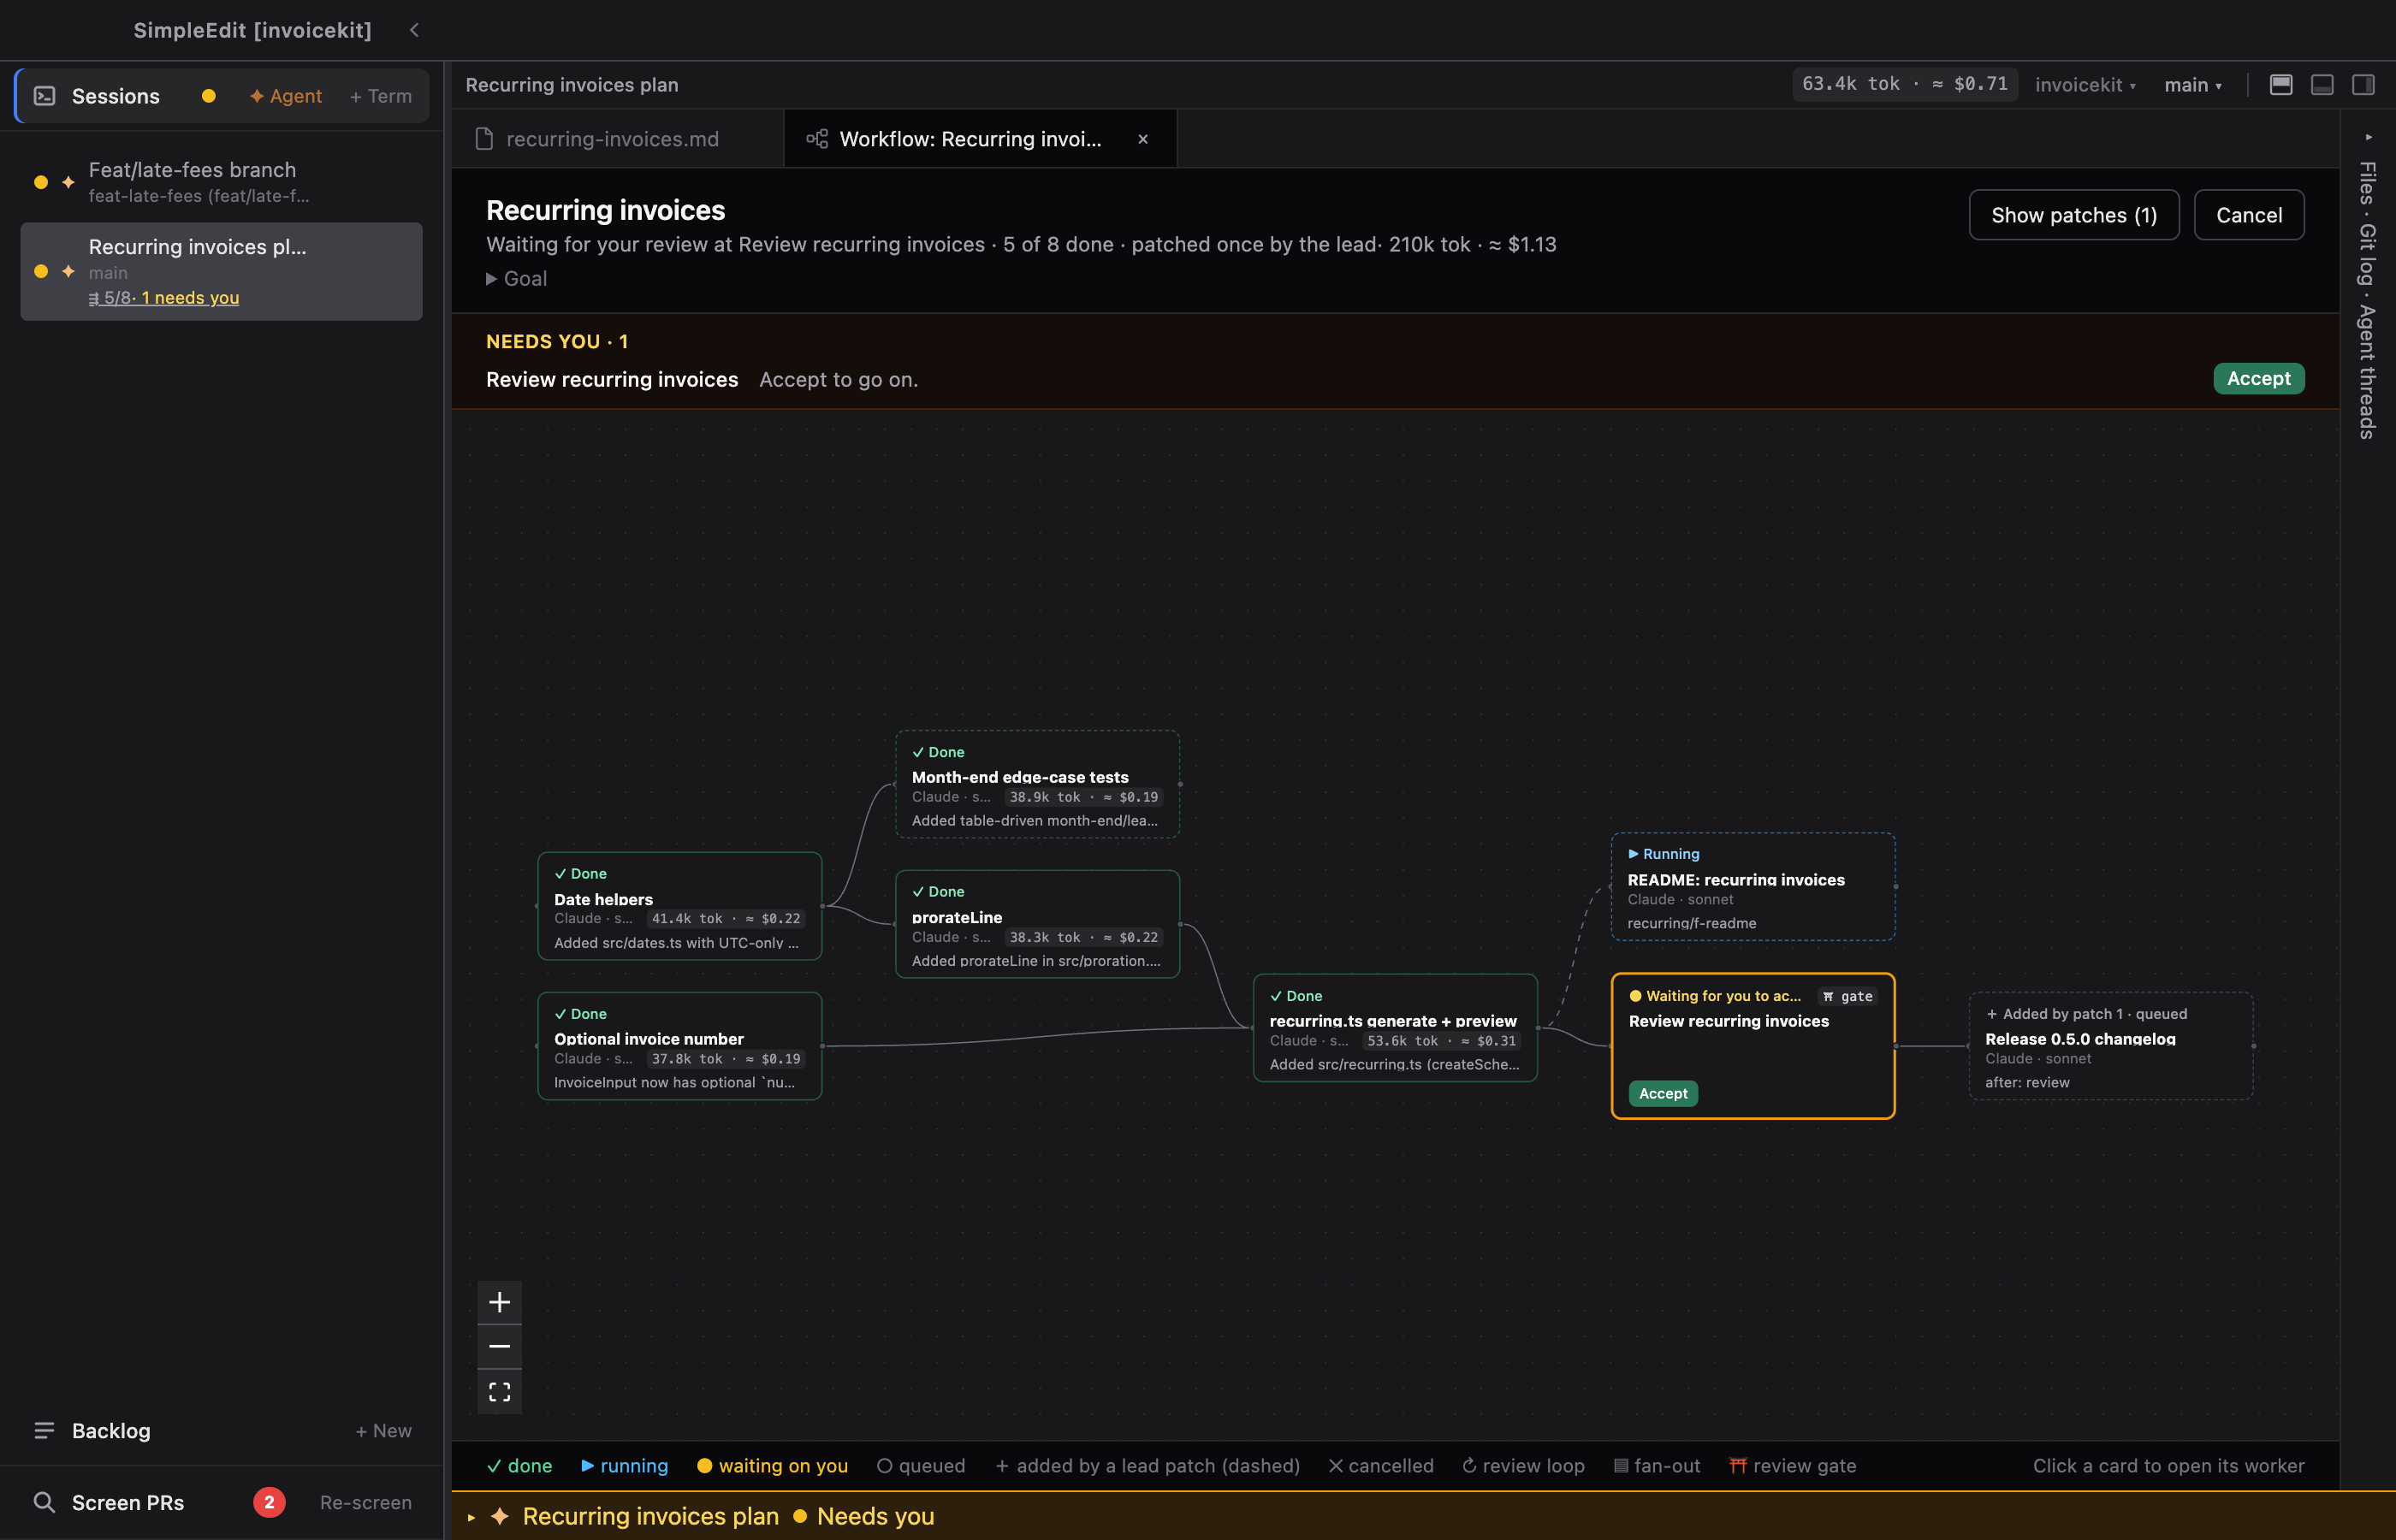The image size is (2396, 1540).
Task: Toggle the bottom panel layout icon
Action: click(x=2322, y=84)
